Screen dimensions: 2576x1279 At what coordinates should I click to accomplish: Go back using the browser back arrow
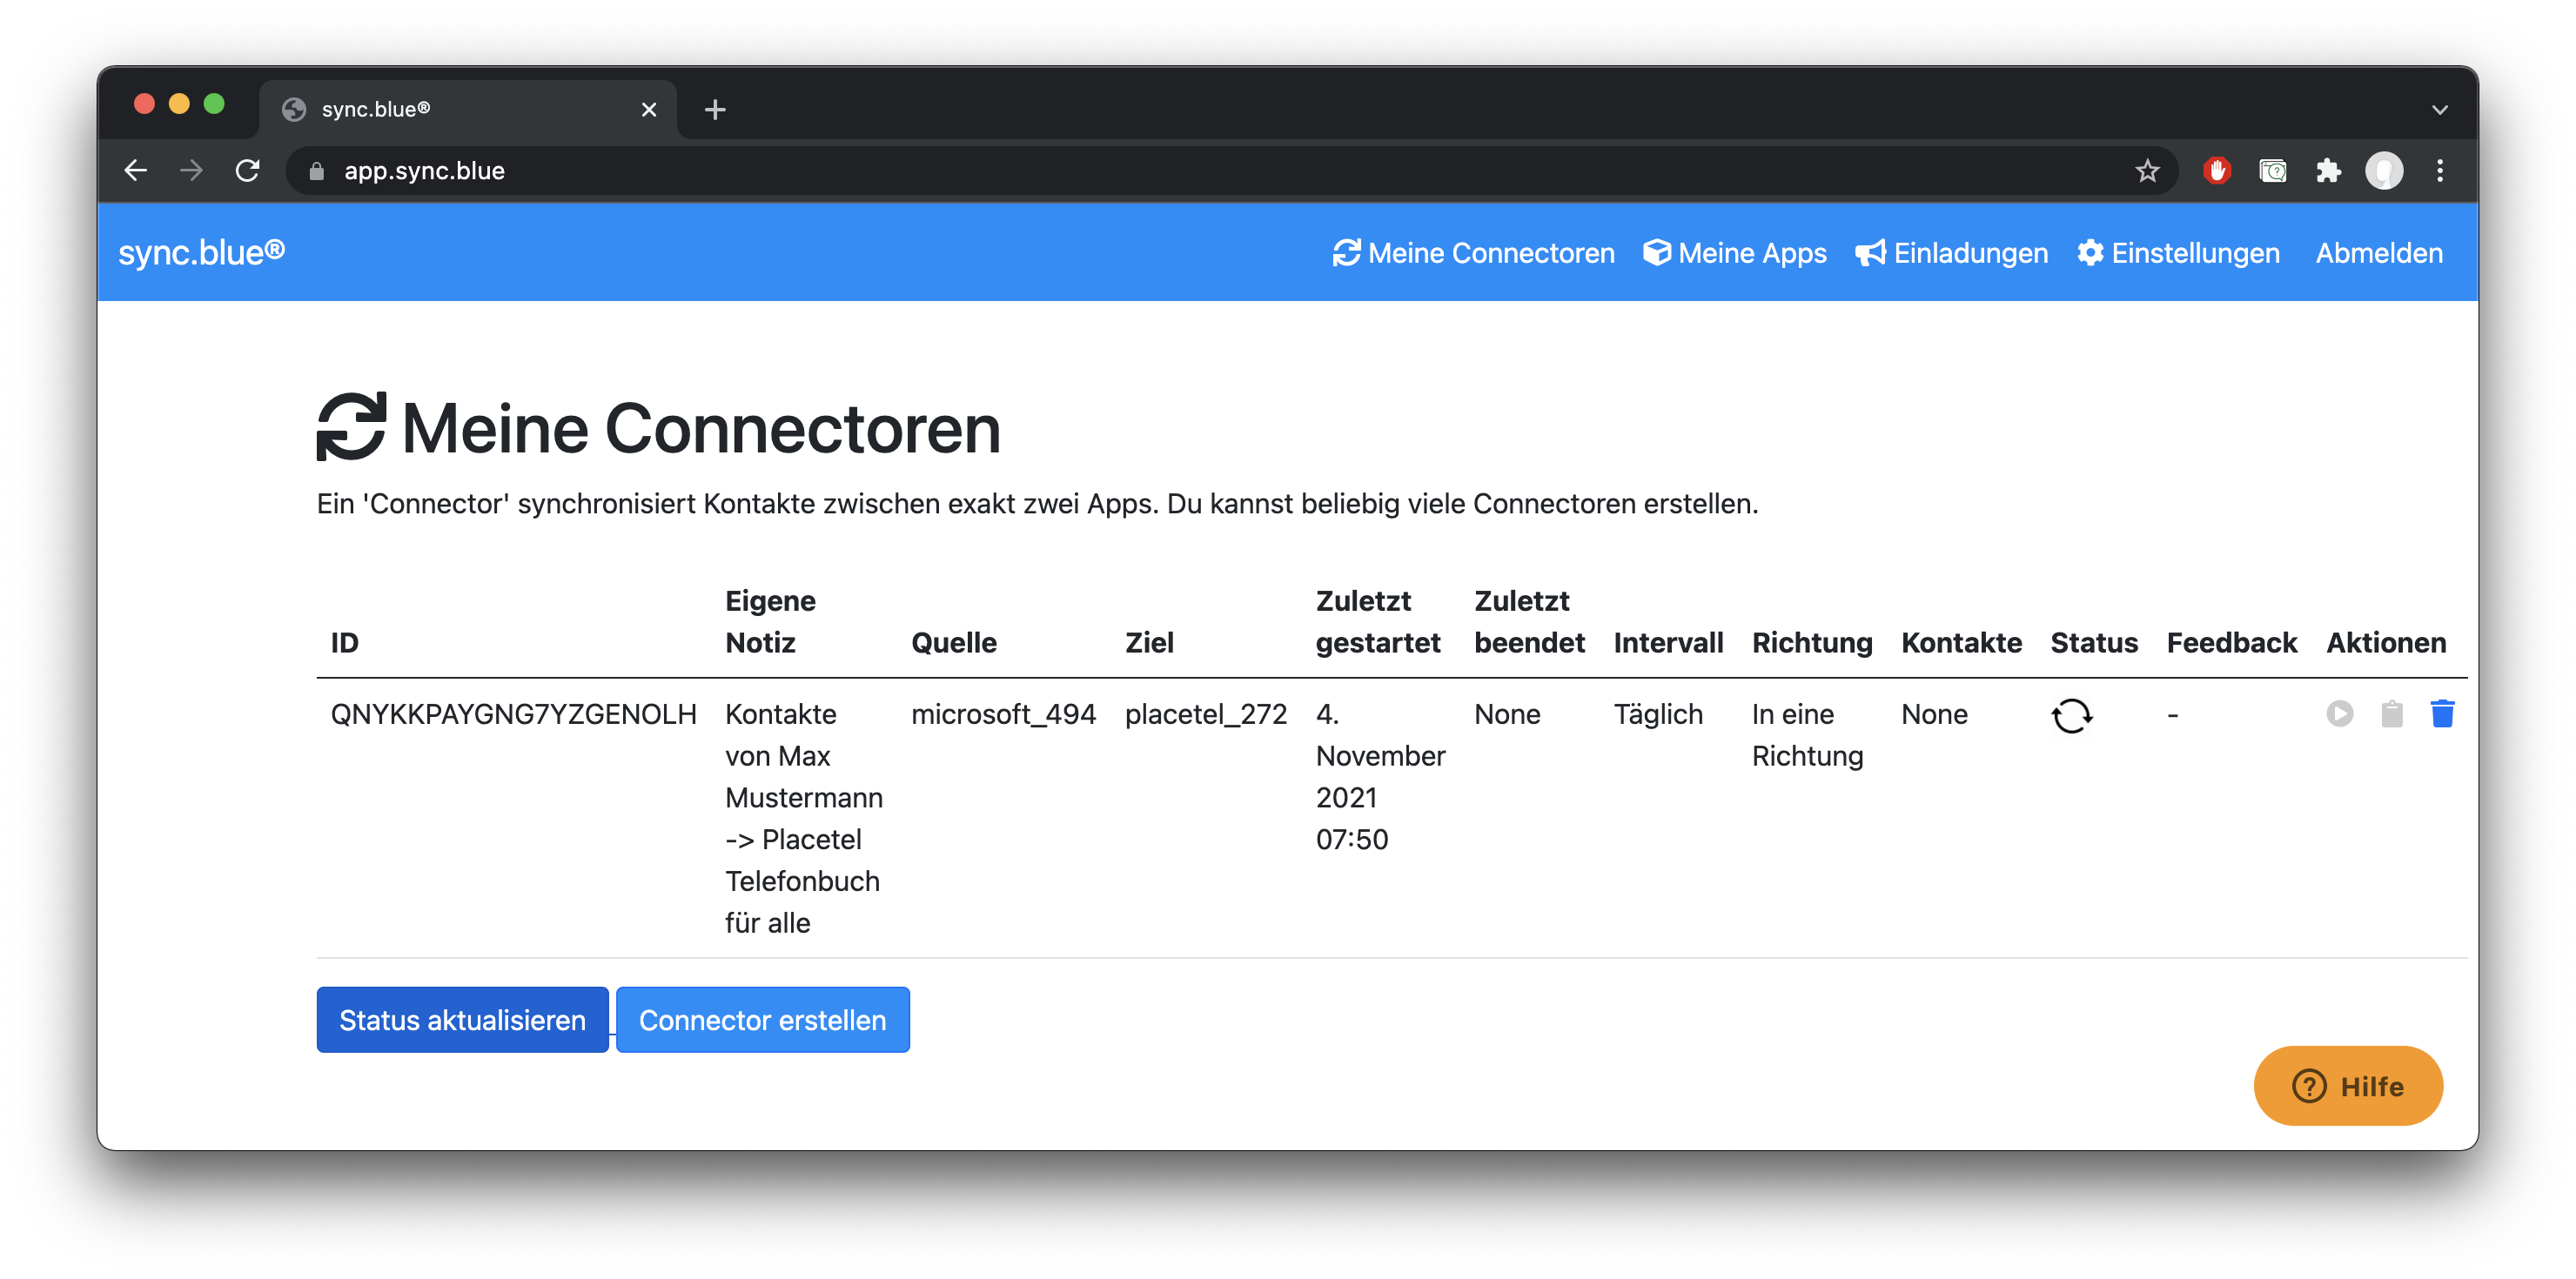136,171
